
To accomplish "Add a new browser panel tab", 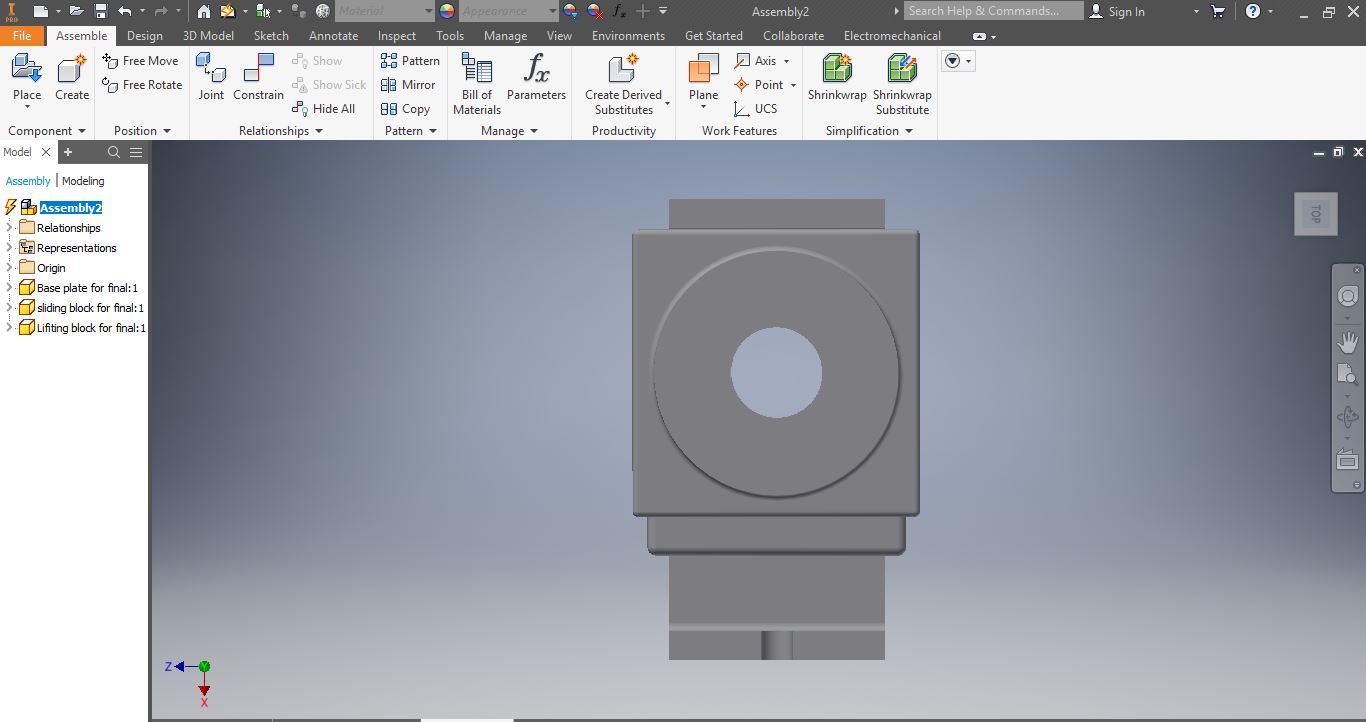I will (68, 152).
